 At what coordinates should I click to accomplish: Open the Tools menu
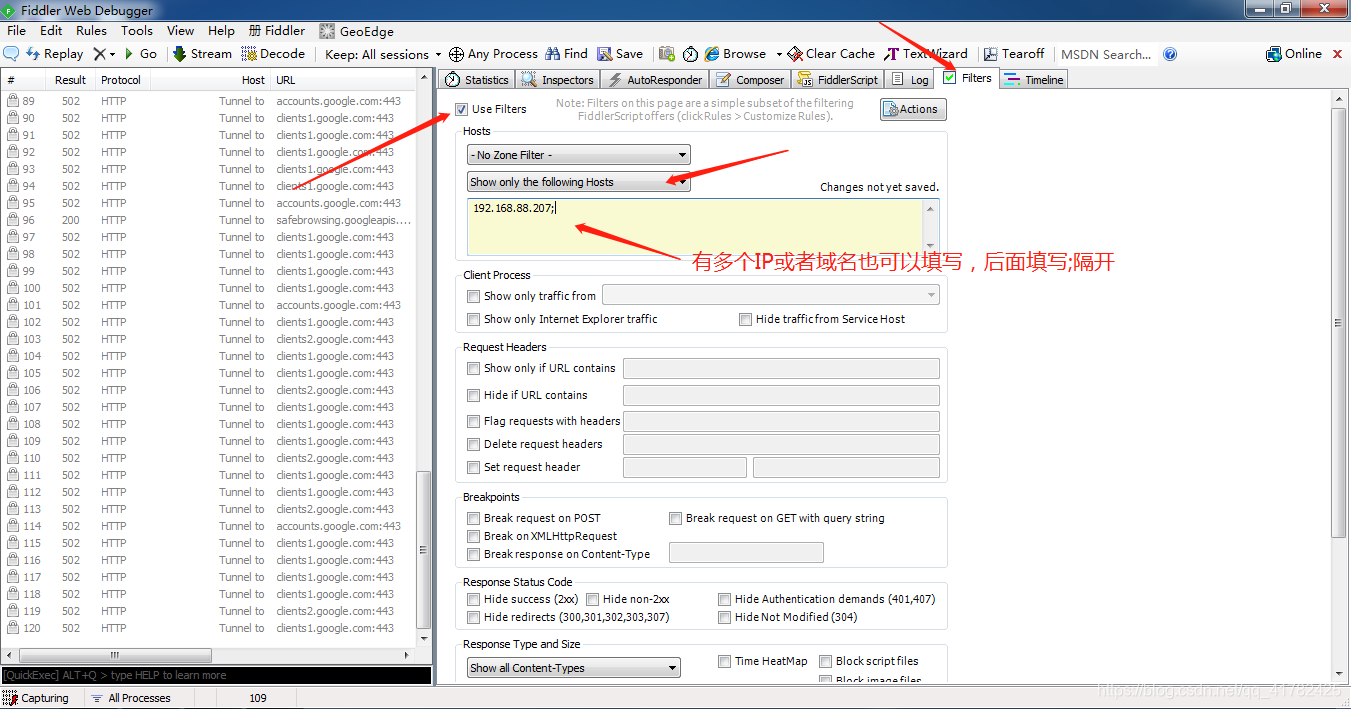[x=137, y=31]
